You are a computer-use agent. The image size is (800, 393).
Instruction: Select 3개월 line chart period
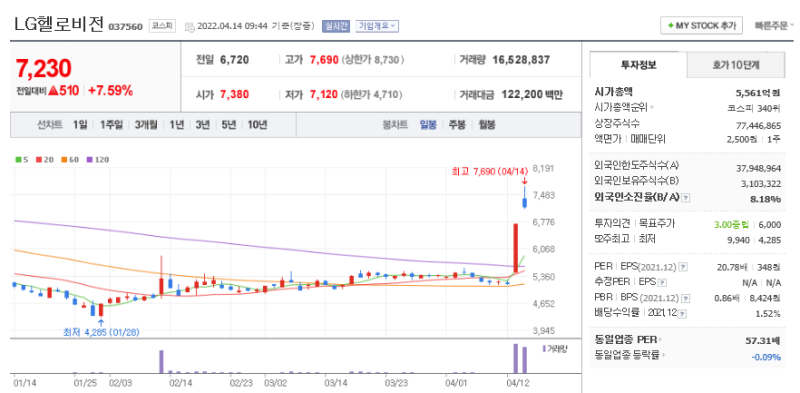(x=146, y=125)
